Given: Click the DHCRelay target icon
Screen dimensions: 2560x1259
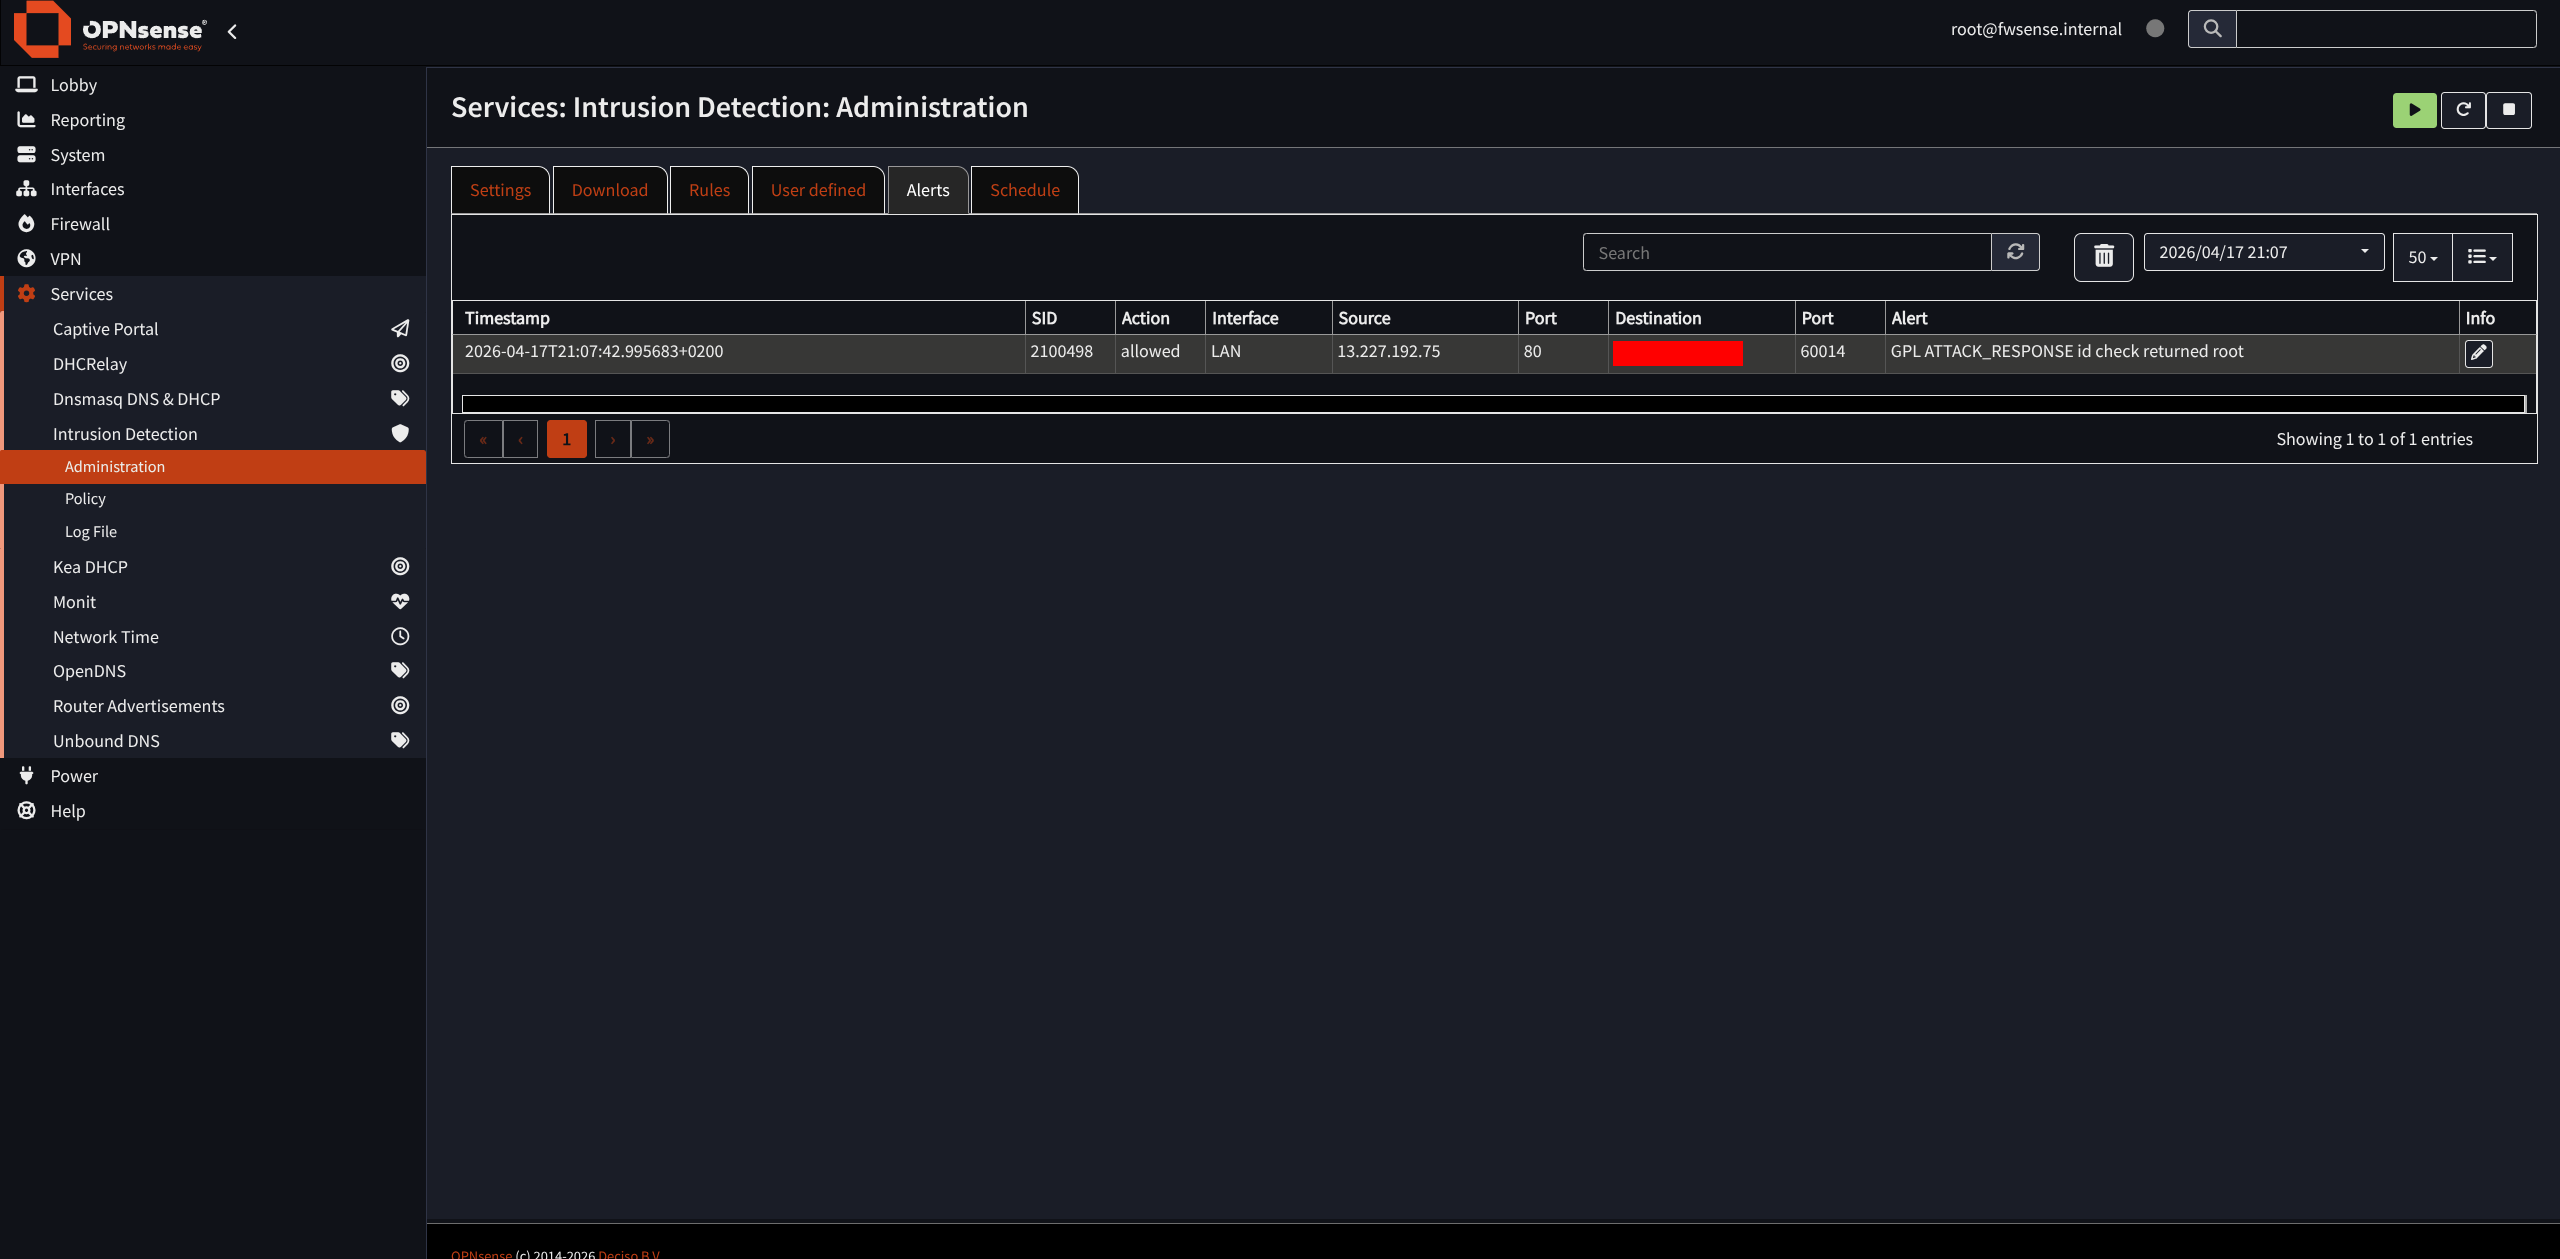Looking at the screenshot, I should pos(400,364).
